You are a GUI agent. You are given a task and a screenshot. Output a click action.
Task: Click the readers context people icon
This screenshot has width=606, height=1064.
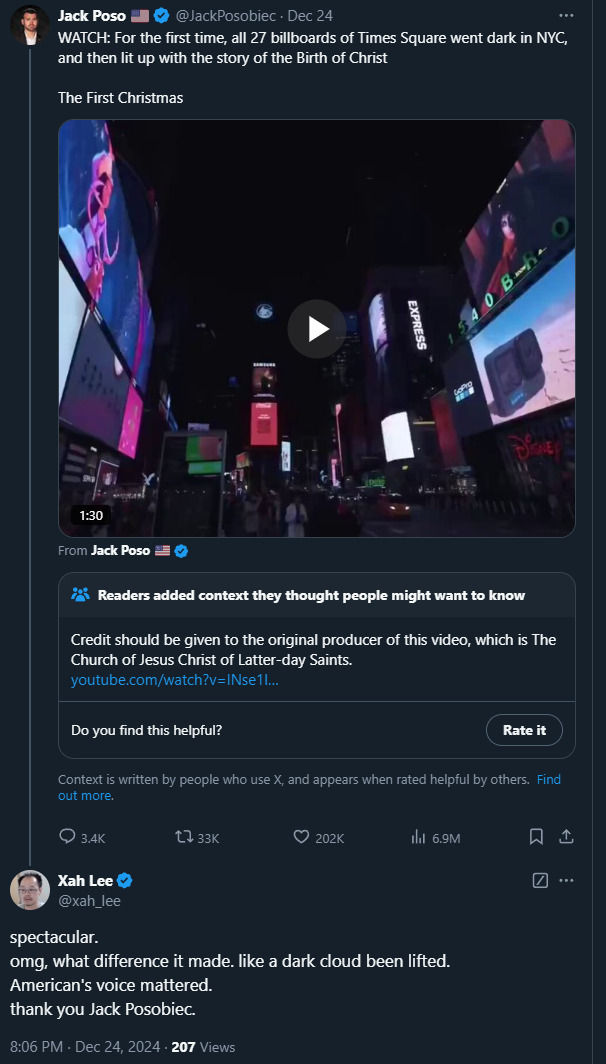point(81,595)
